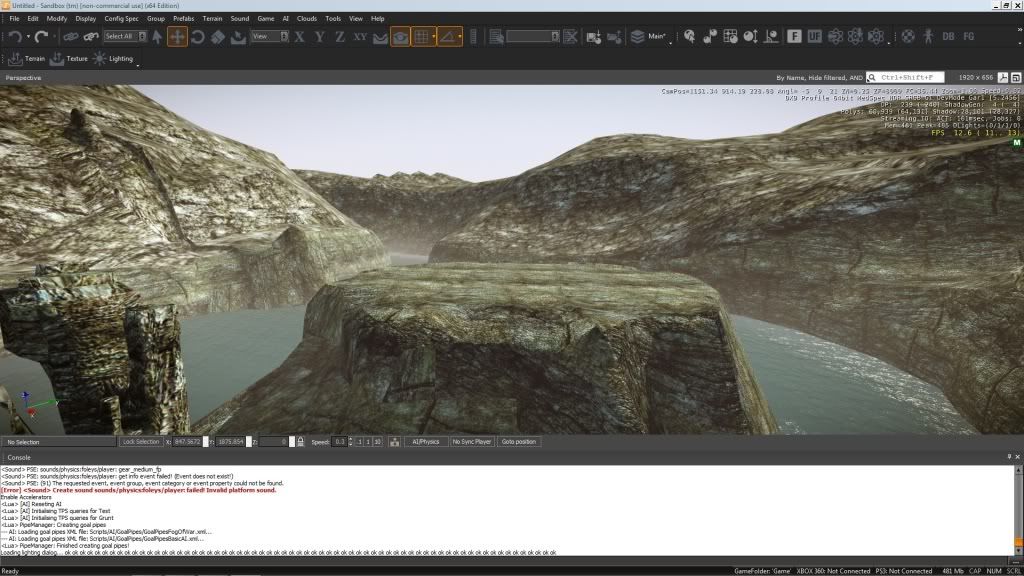Open the grid snap size dropdown arrow

[x=434, y=37]
